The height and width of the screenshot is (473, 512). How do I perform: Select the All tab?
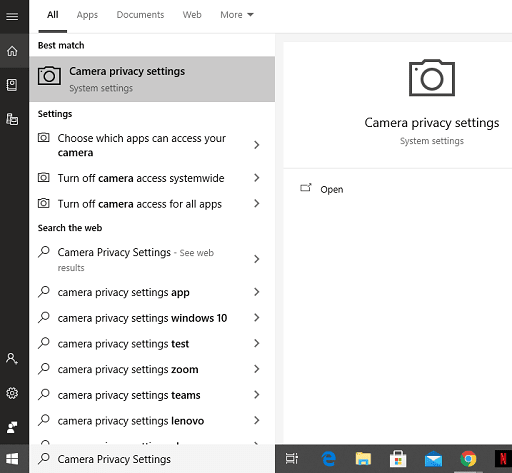tap(53, 15)
